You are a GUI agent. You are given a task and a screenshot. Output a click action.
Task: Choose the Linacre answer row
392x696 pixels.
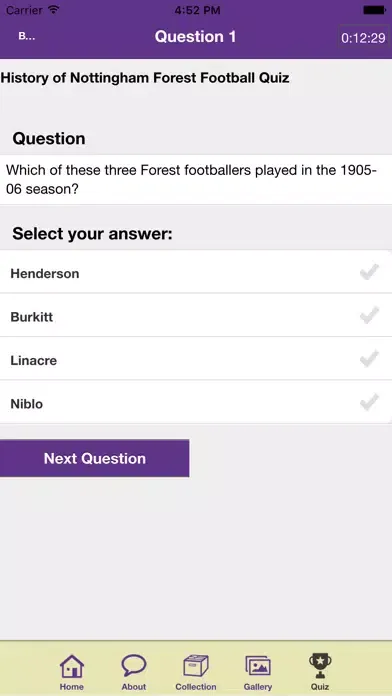pos(196,359)
